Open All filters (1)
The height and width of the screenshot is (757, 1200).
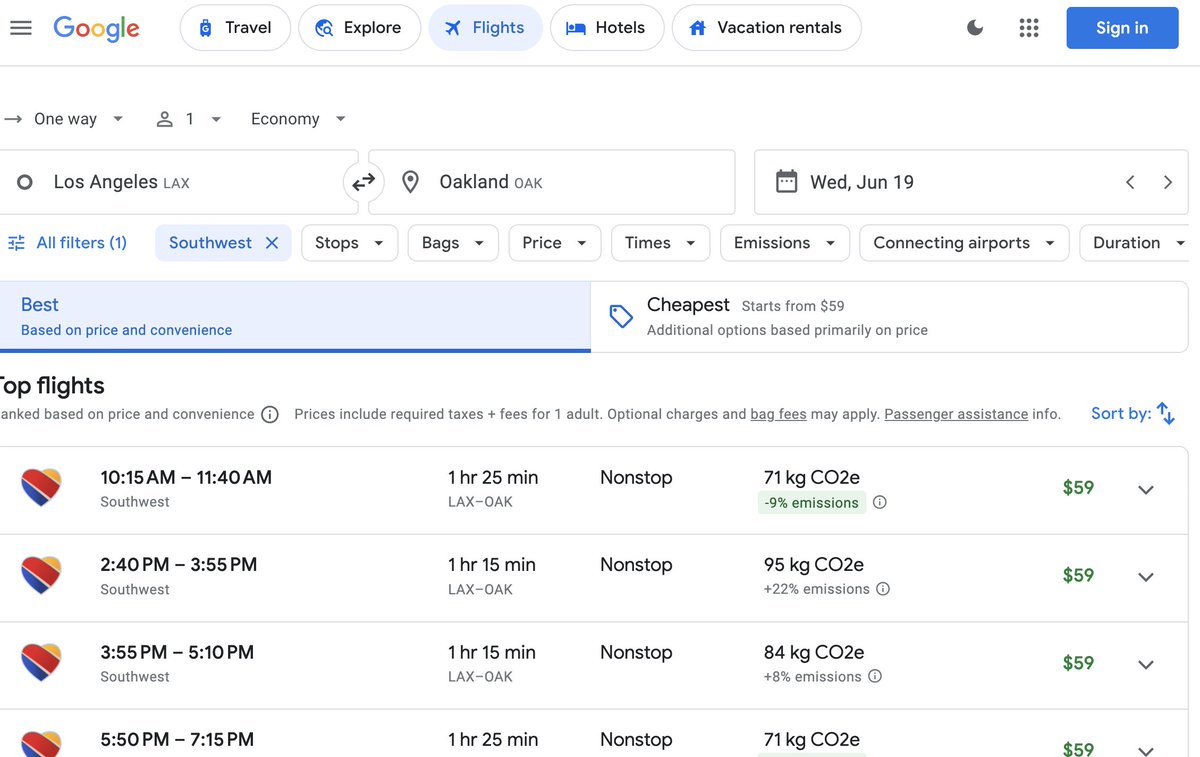[x=67, y=243]
